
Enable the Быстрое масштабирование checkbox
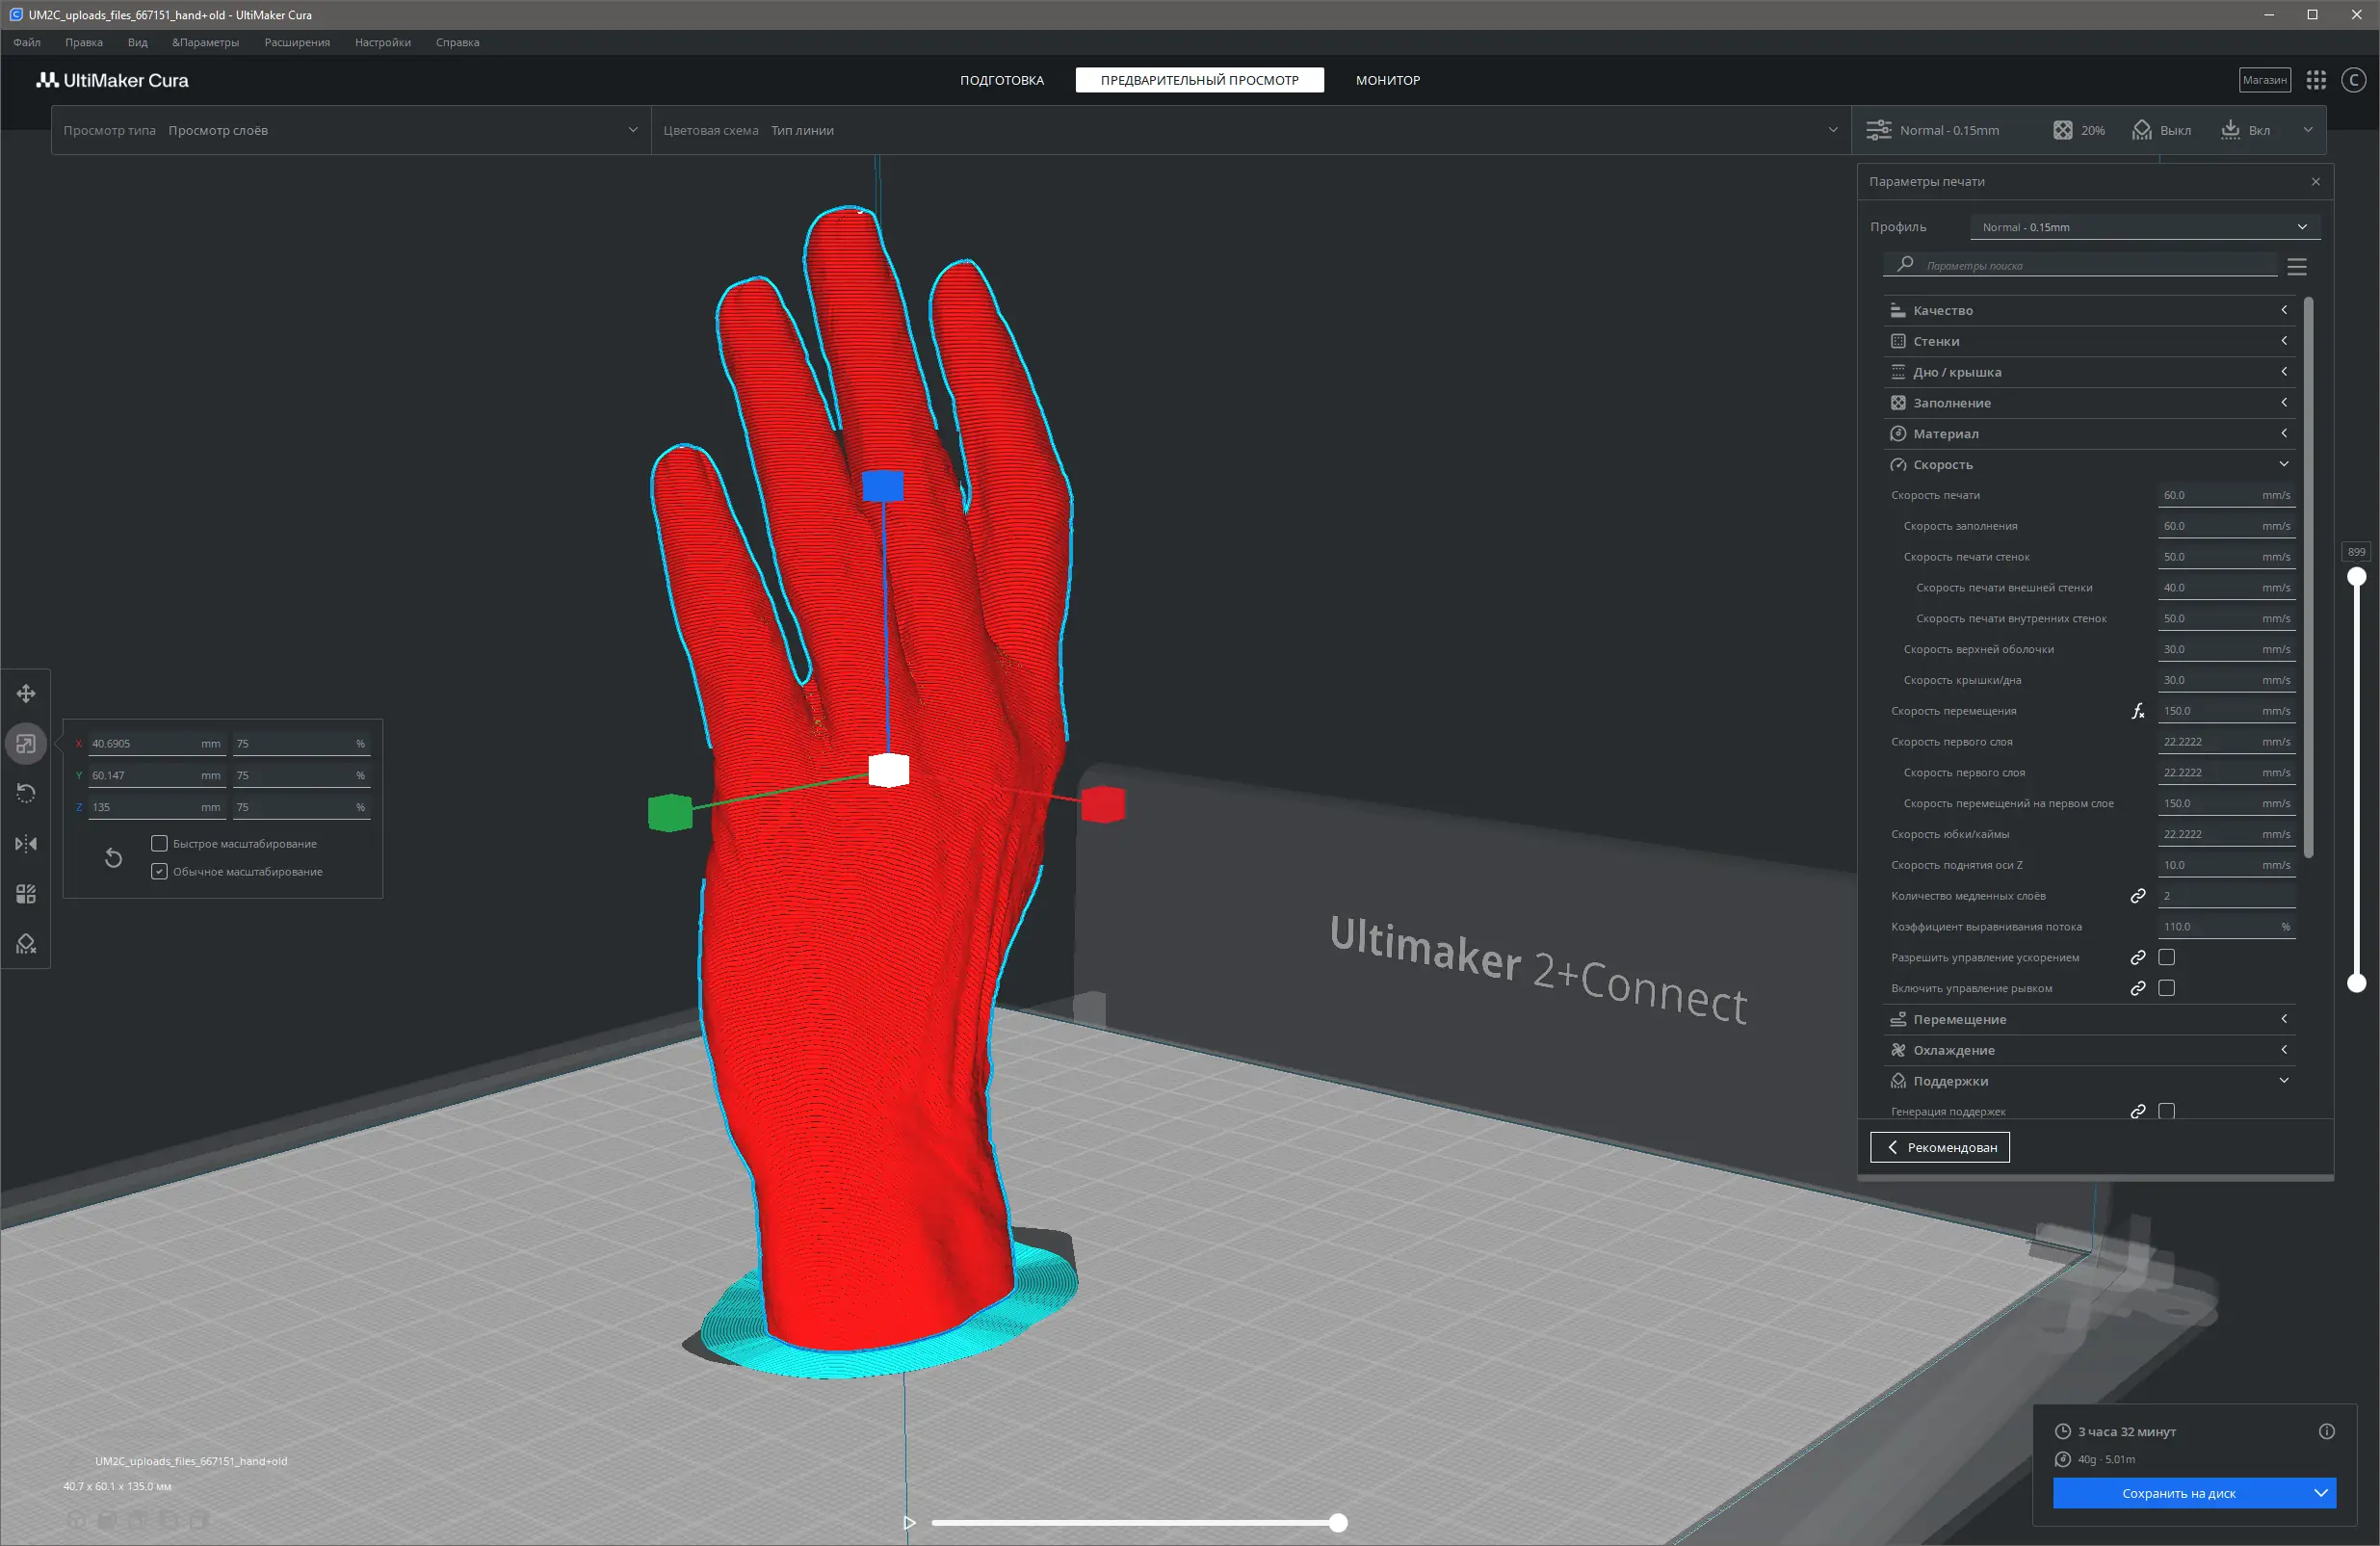159,843
